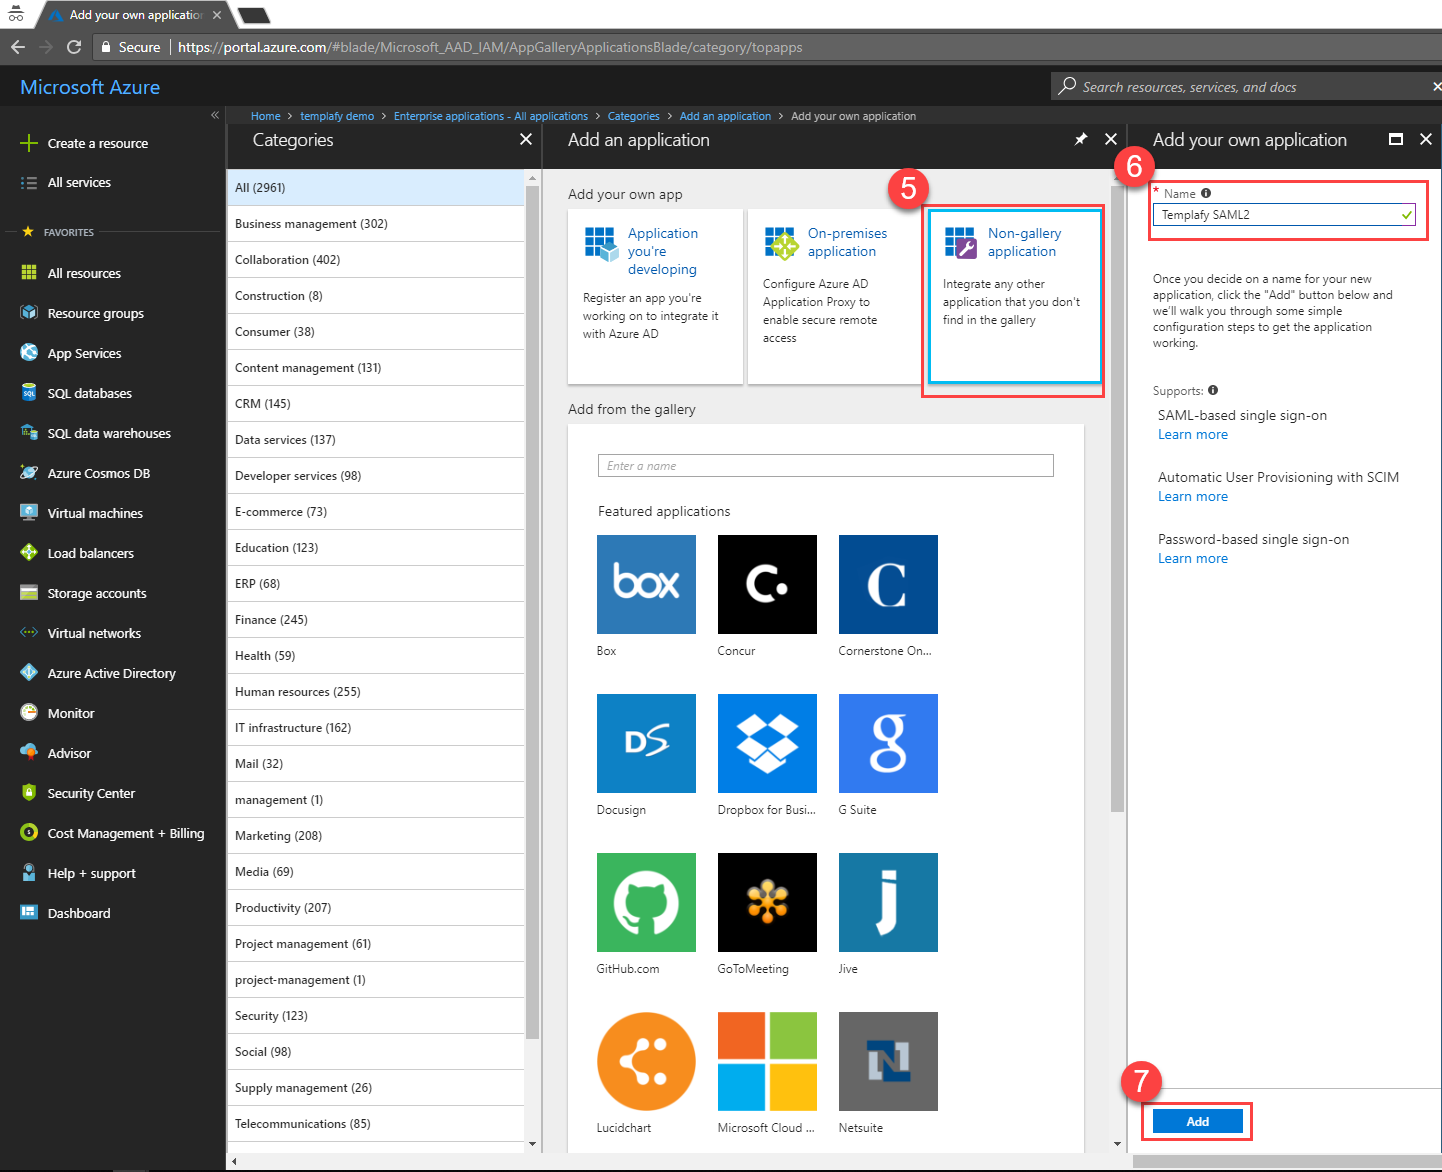Click the Microsoft Azure logo text
Screen dimensions: 1442x1172
[x=90, y=87]
